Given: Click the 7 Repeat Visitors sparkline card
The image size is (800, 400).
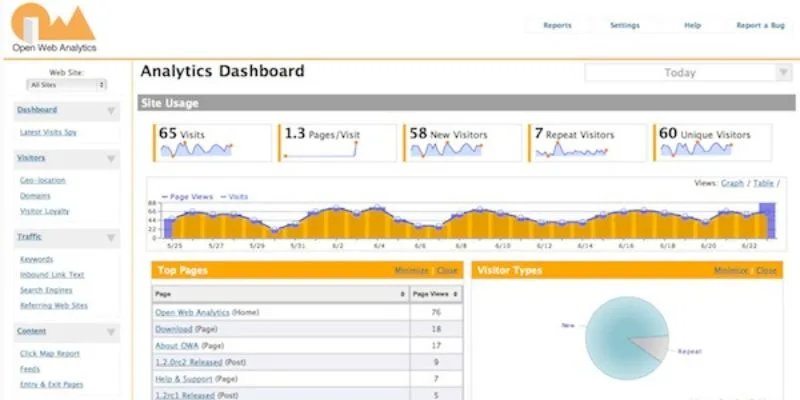Looking at the screenshot, I should pyautogui.click(x=588, y=143).
